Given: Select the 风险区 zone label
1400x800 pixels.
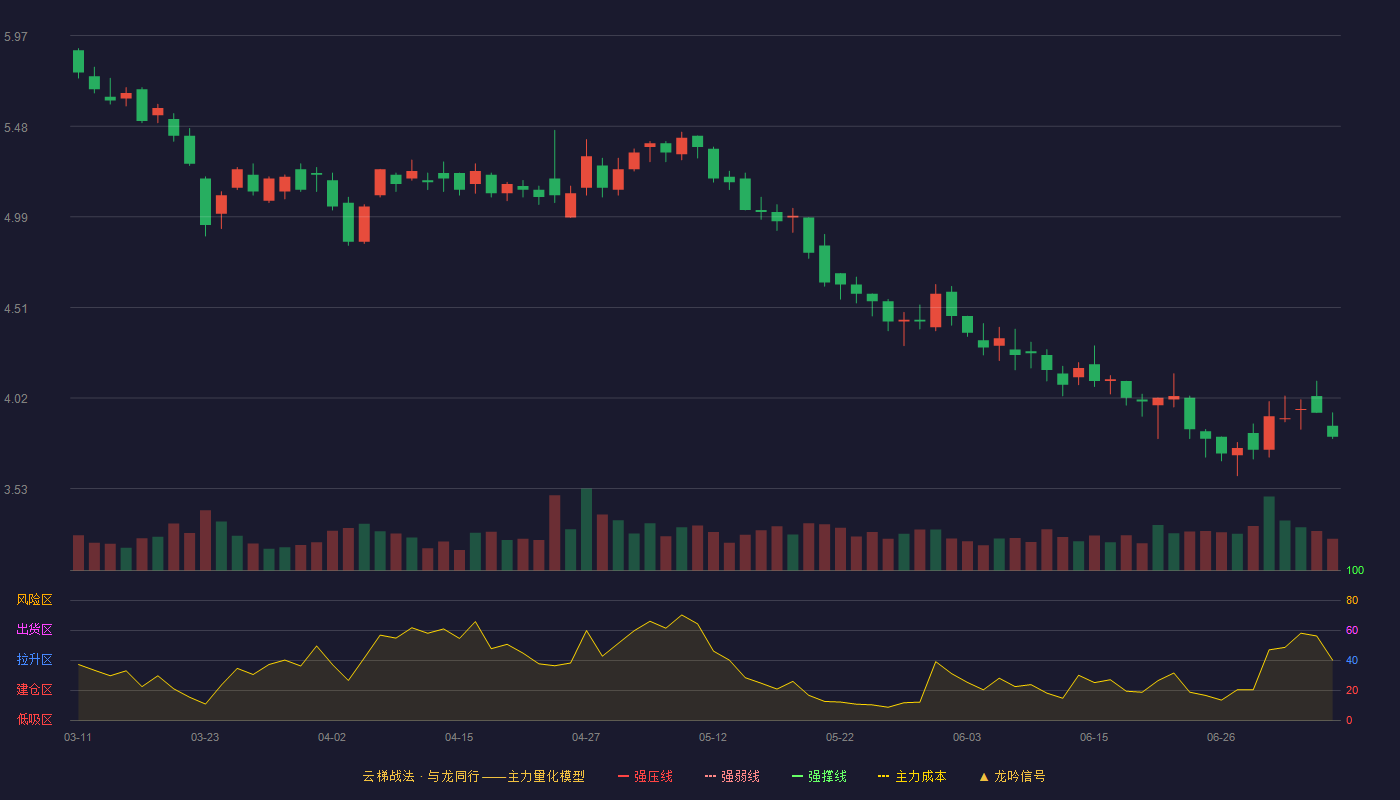Looking at the screenshot, I should [35, 600].
